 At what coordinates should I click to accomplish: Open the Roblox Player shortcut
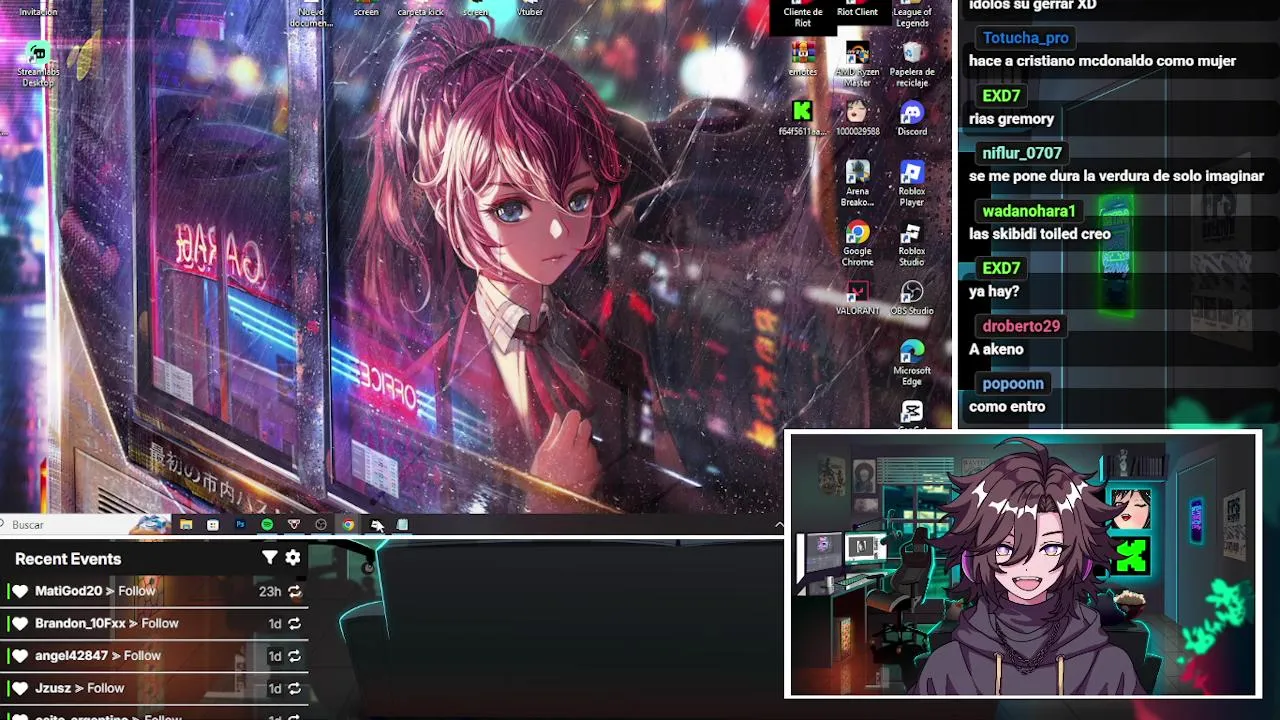click(911, 185)
